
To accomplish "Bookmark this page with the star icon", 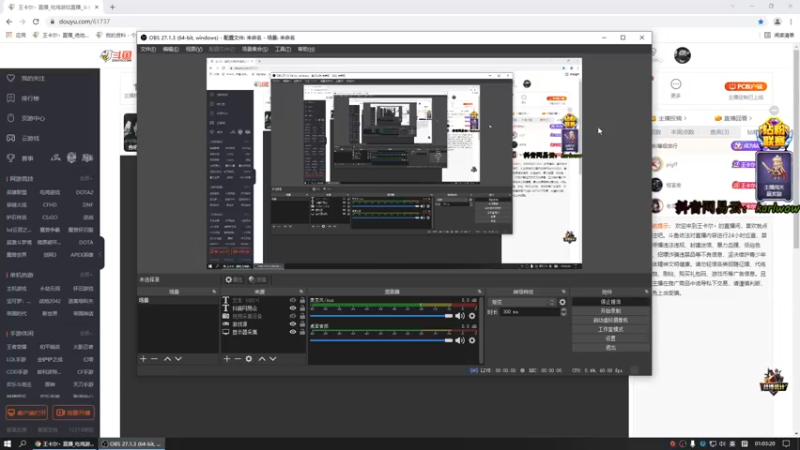I will [x=761, y=21].
